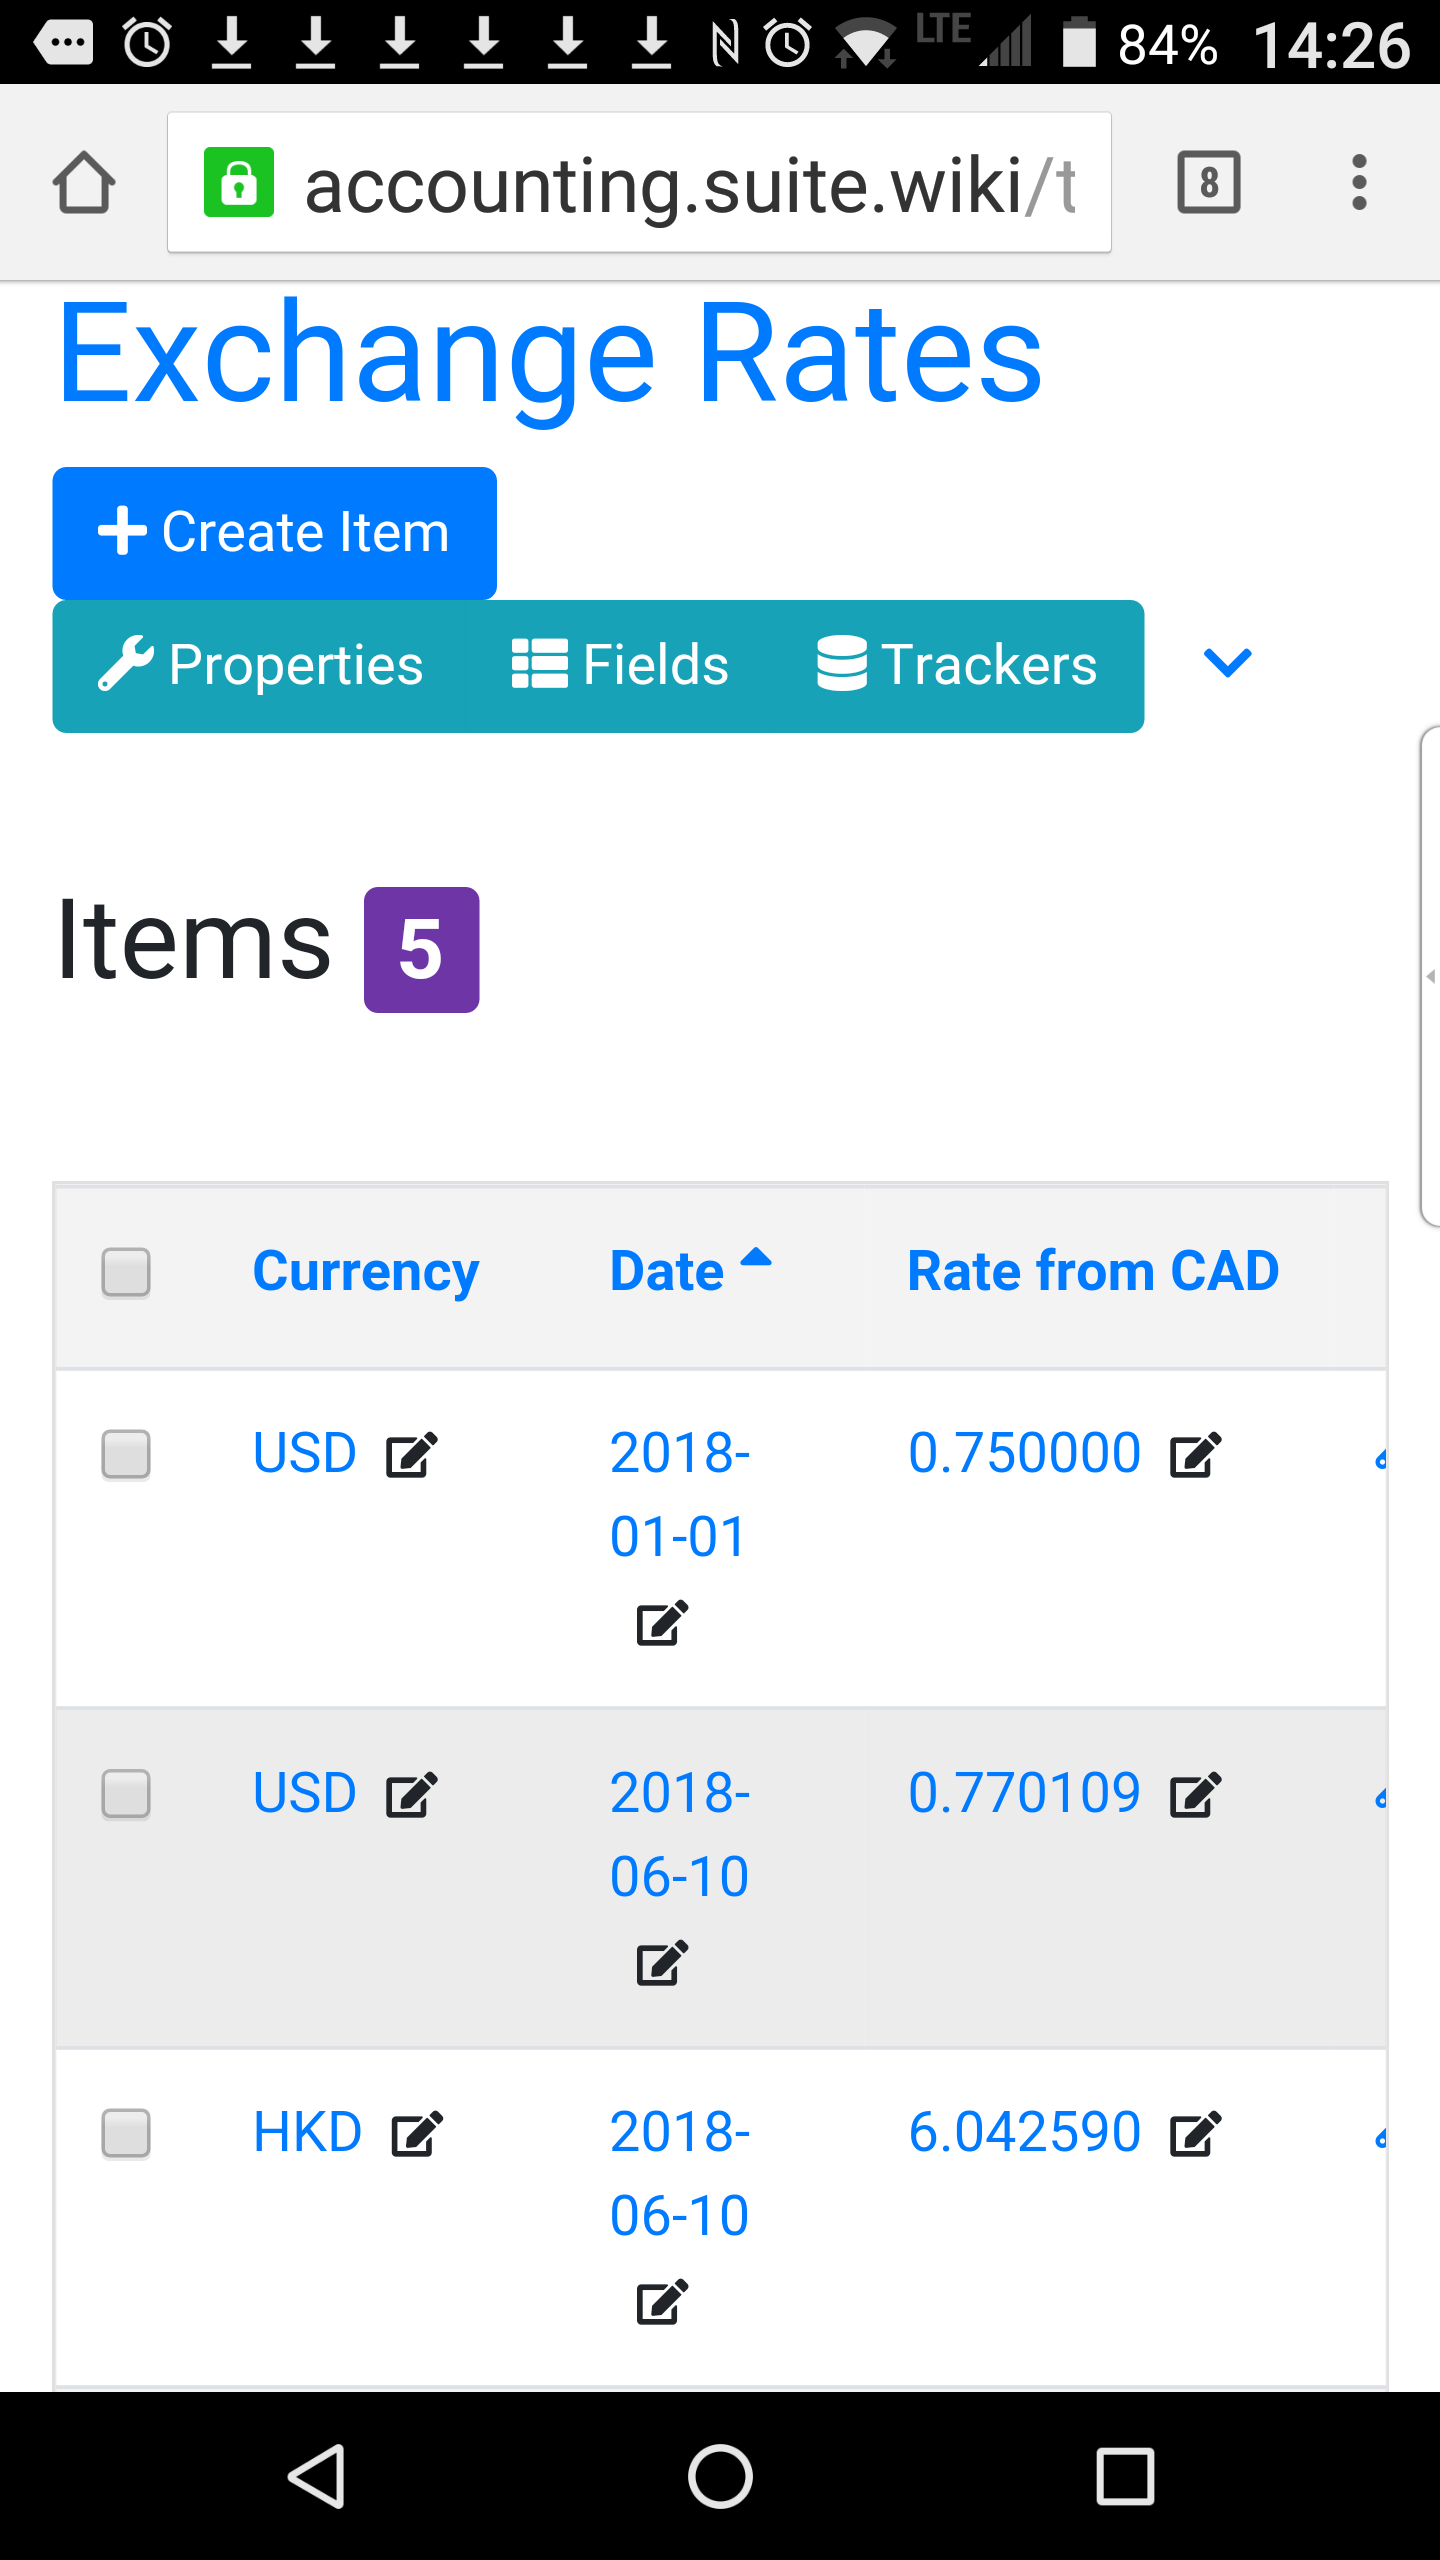The image size is (1440, 2560).
Task: Expand the blue chevron beside Trackers
Action: tap(1228, 663)
